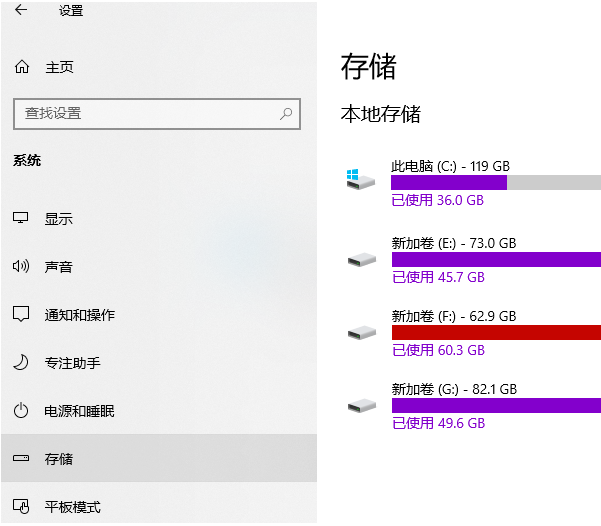Open the Tablet Mode (平板模式) menu item

72,507
